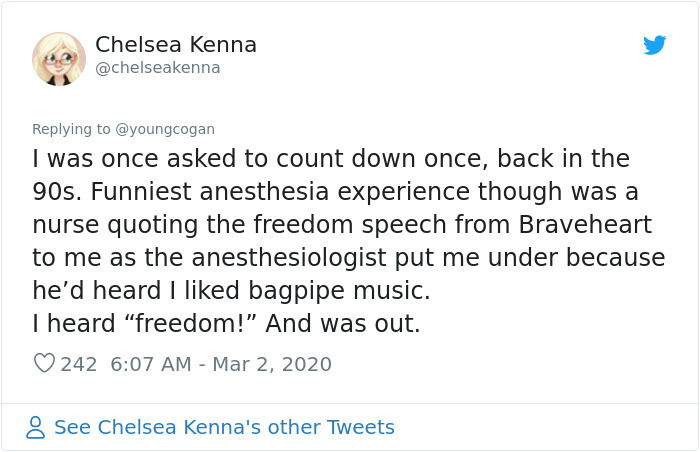
Task: Click the Twitter bird logo
Action: click(x=654, y=45)
